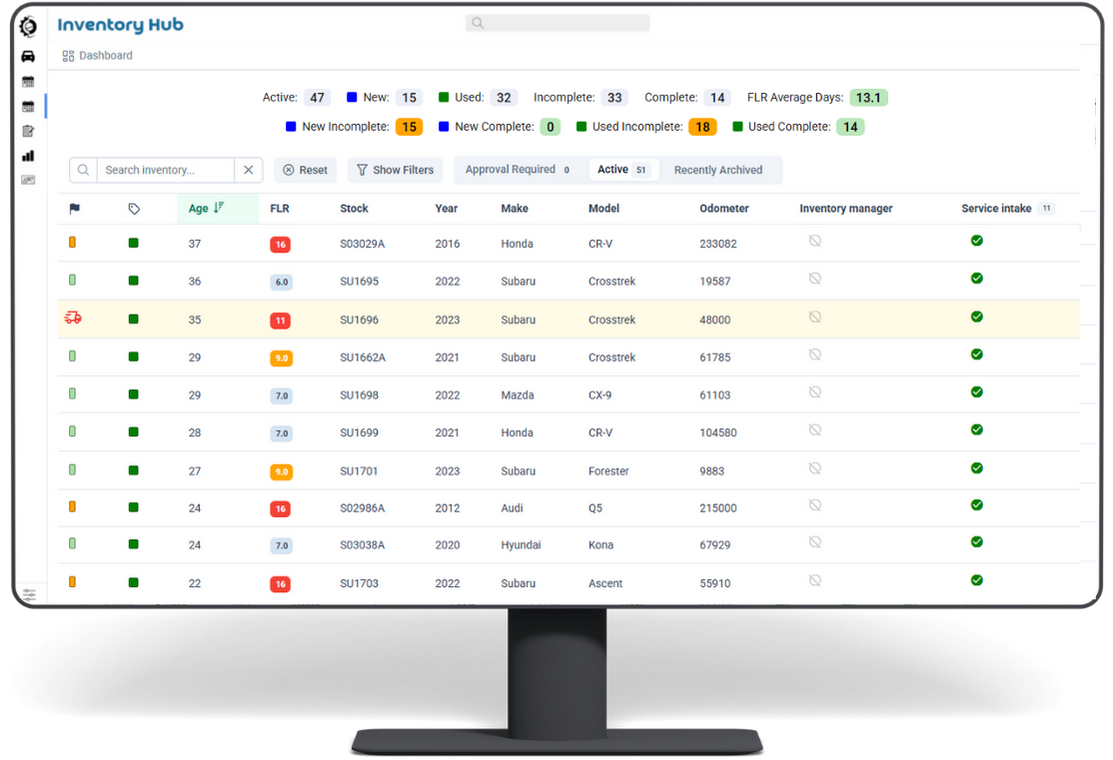Toggle the orange flag on the Audi Q5 row
Screen dimensions: 1113x760
[71, 507]
